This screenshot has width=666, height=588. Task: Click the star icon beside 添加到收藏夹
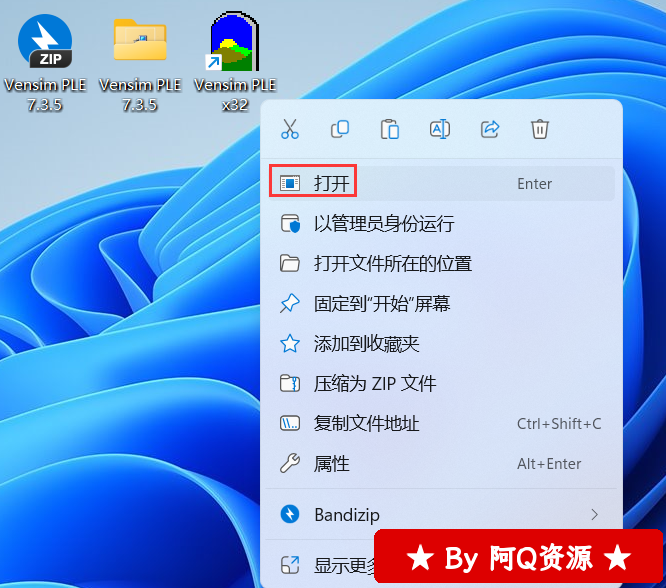pyautogui.click(x=290, y=343)
